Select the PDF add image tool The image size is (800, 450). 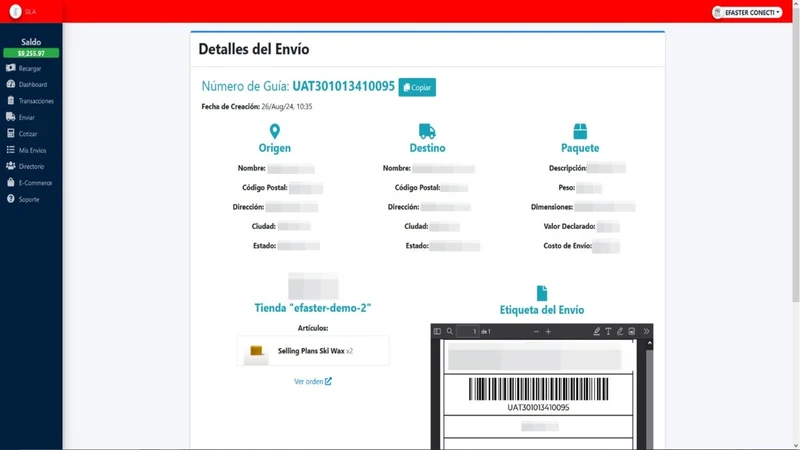[632, 332]
